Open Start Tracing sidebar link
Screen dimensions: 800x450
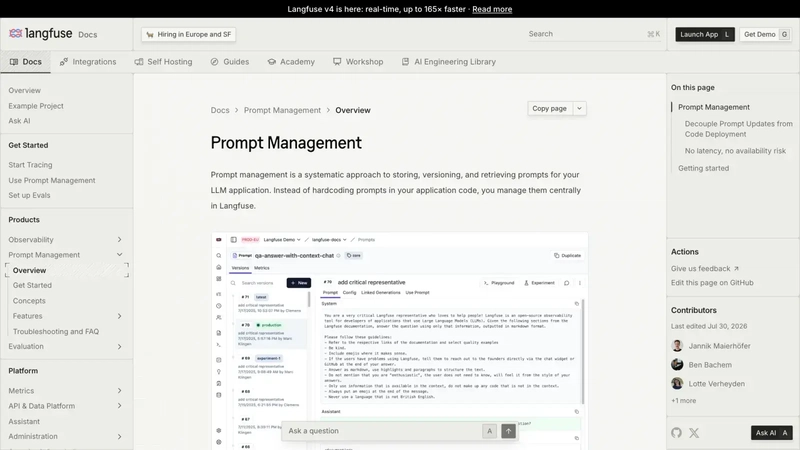[x=30, y=165]
